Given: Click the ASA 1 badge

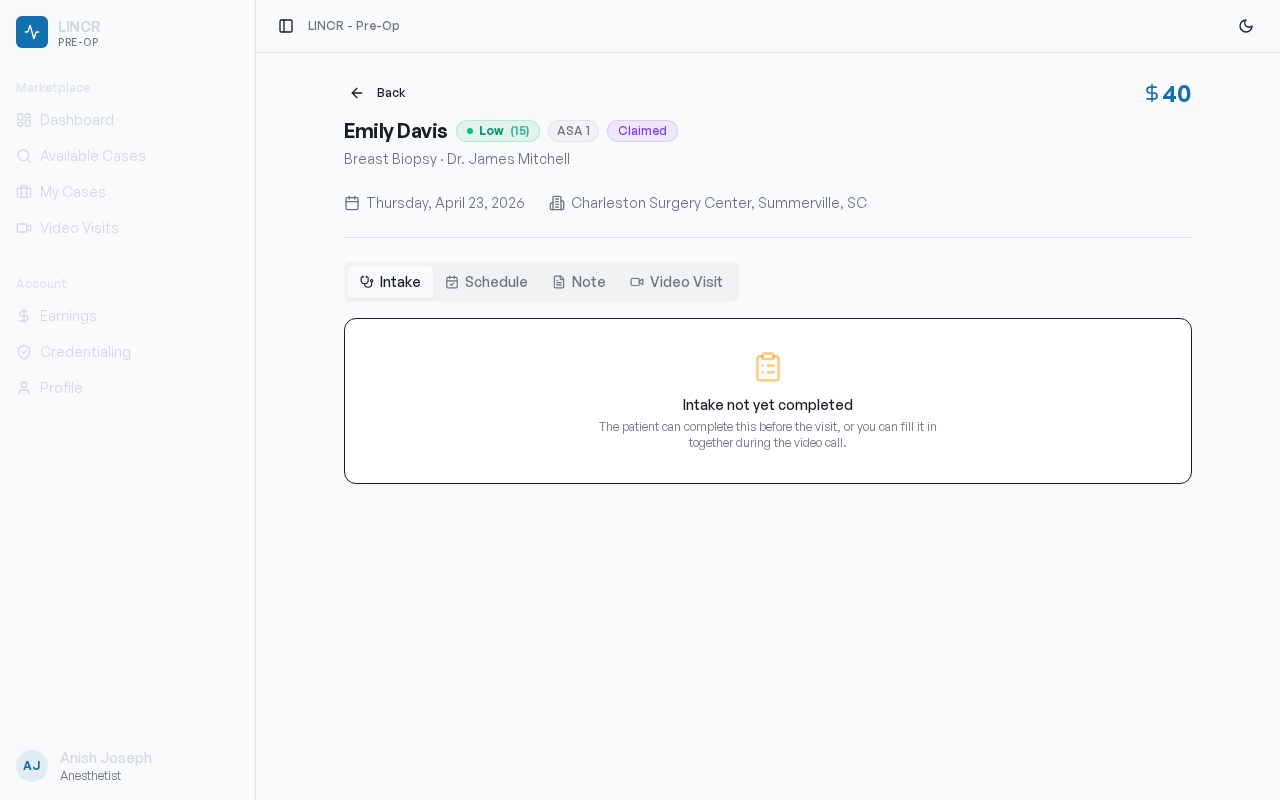Looking at the screenshot, I should [573, 131].
